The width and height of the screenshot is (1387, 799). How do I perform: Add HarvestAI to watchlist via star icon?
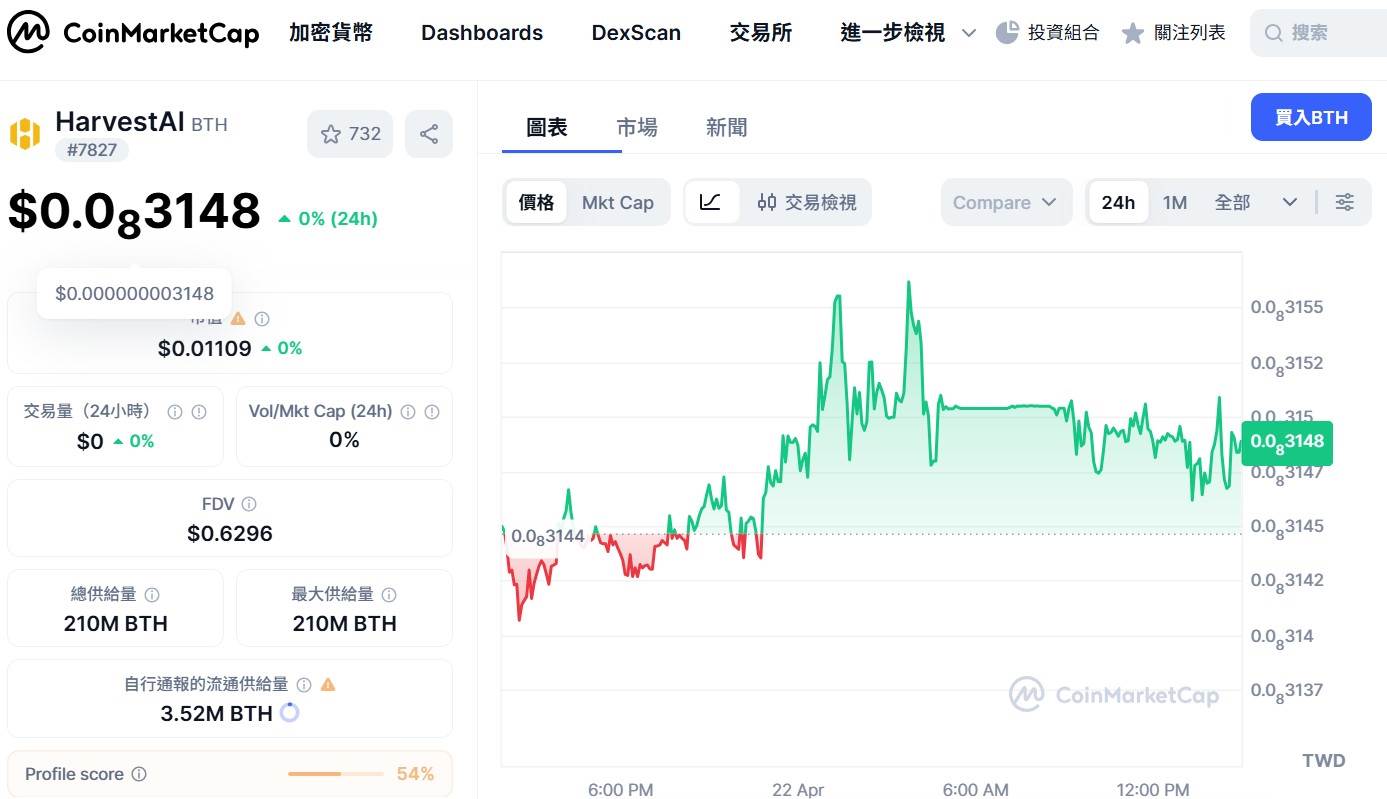(x=330, y=133)
